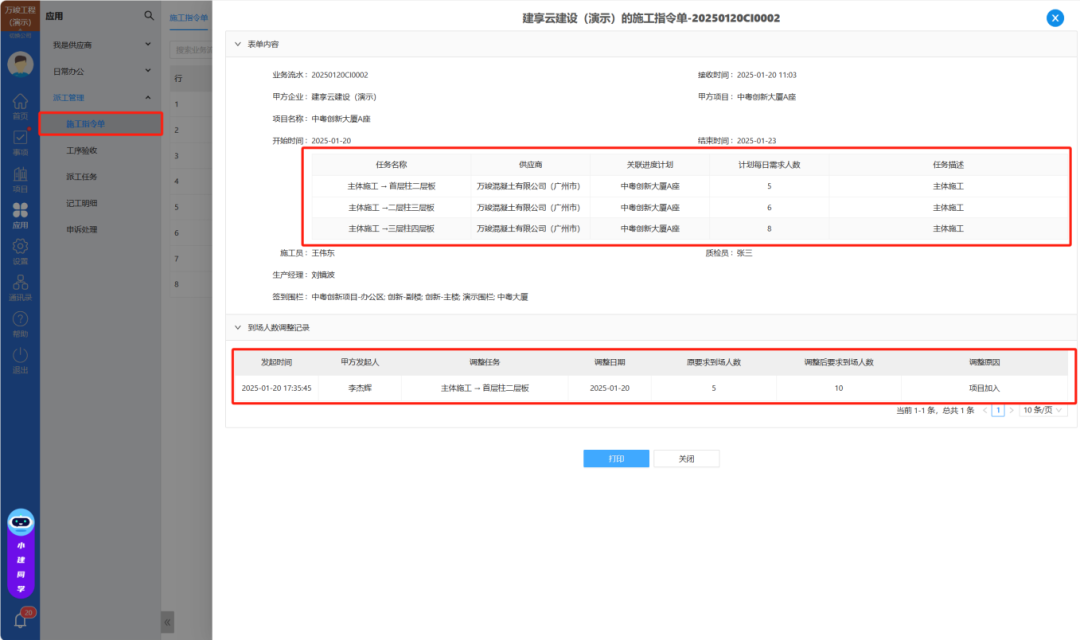This screenshot has height=640, width=1080.
Task: Click the blue 打印 button
Action: tap(616, 458)
